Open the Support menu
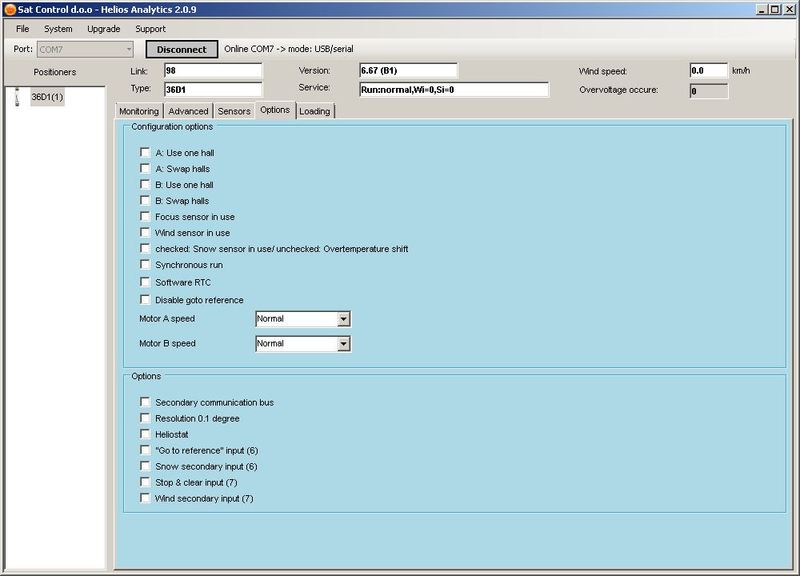Viewport: 800px width, 576px height. click(150, 29)
